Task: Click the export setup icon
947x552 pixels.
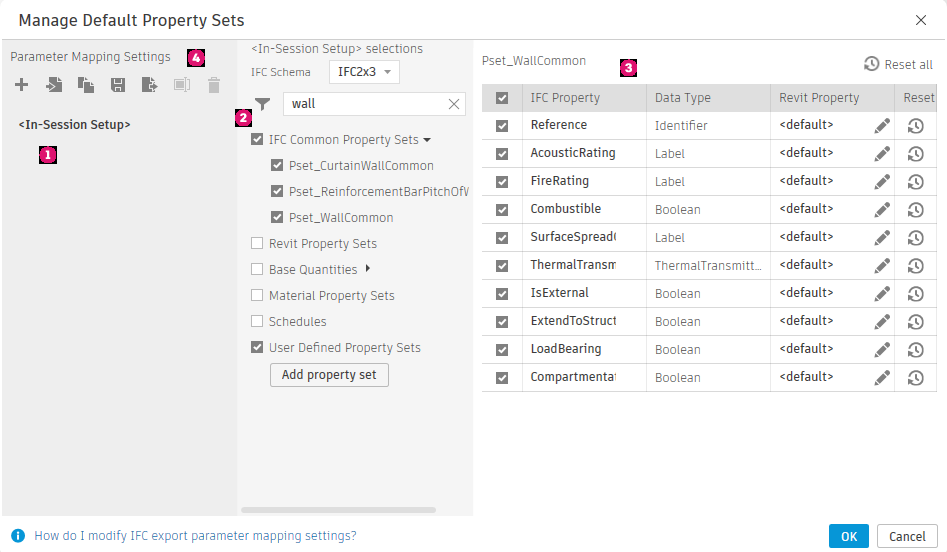Action: (x=149, y=86)
